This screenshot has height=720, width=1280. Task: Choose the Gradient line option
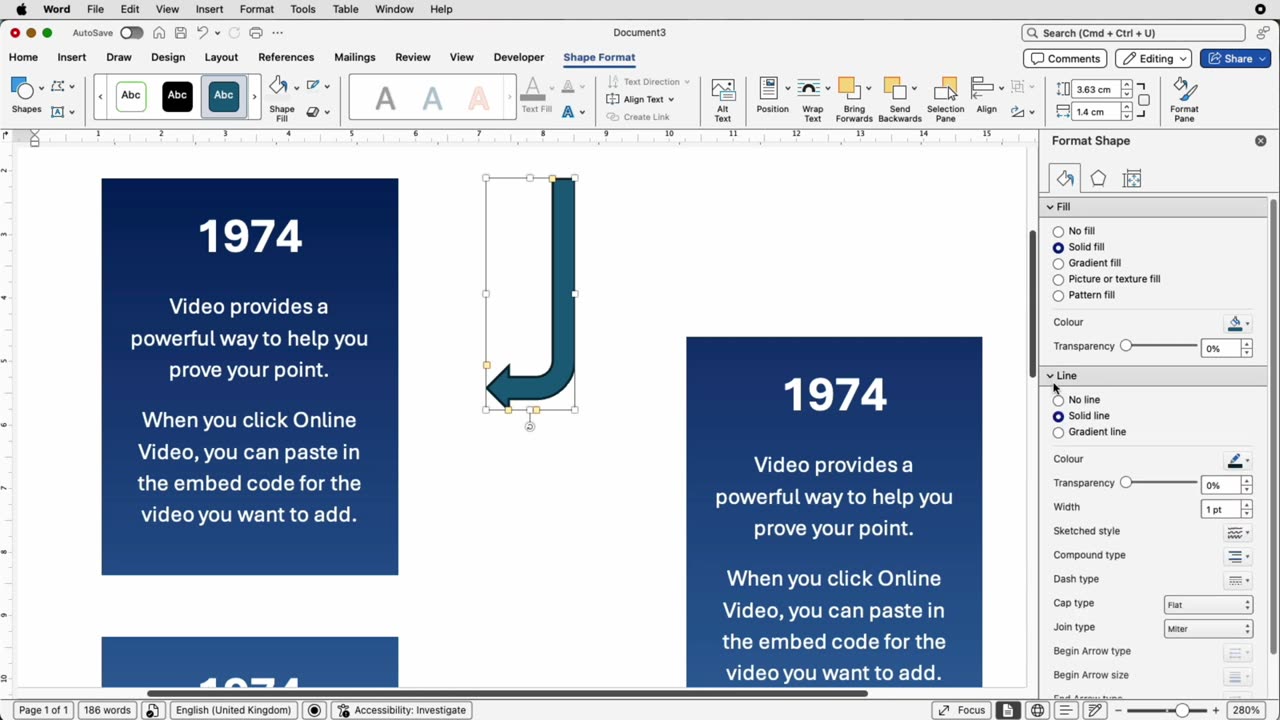(1058, 432)
